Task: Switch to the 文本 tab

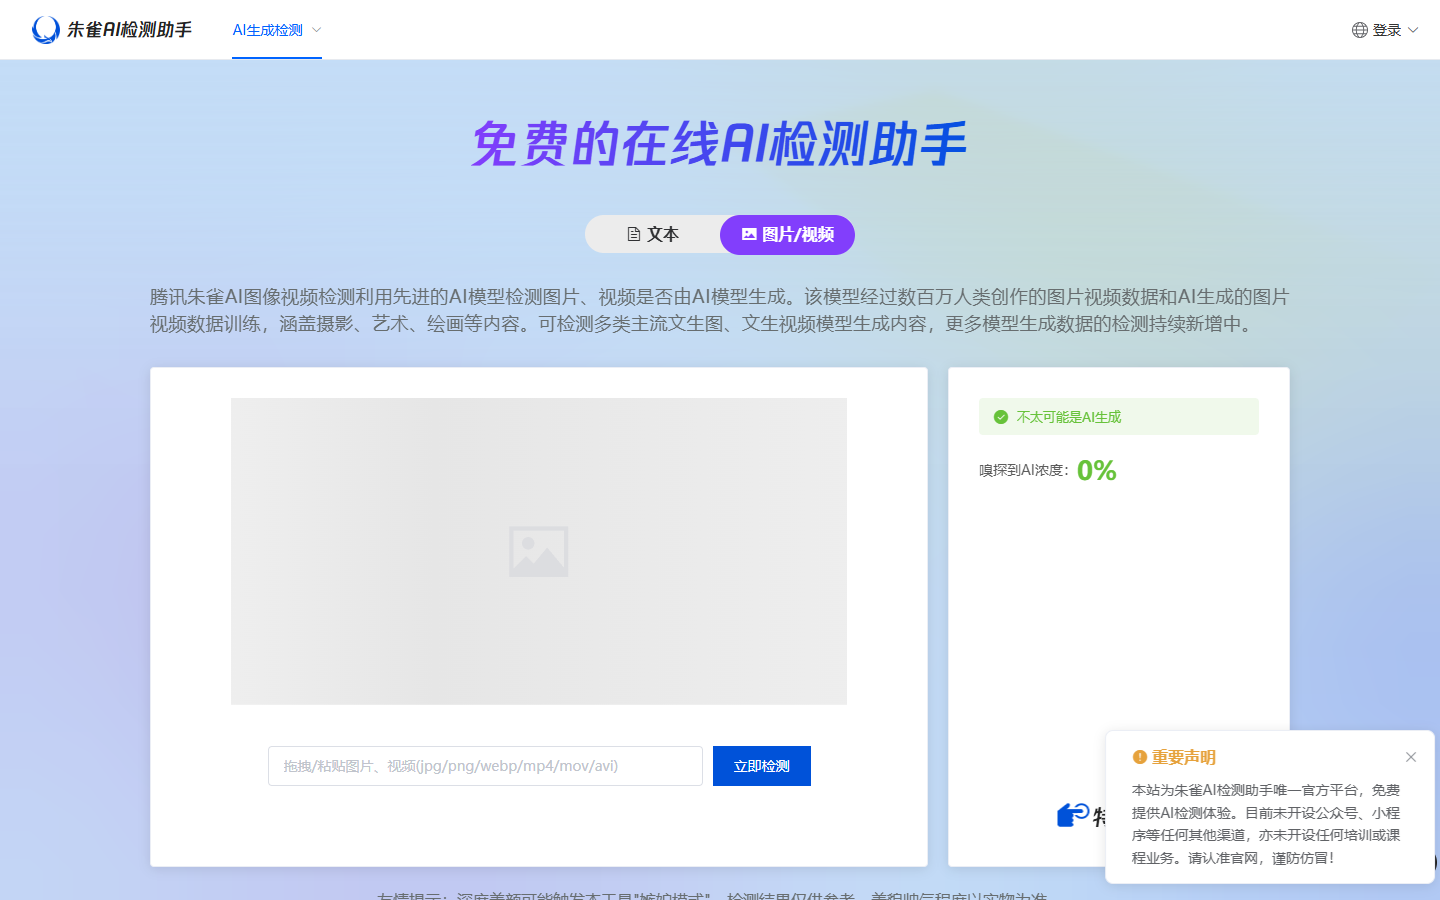Action: (653, 234)
